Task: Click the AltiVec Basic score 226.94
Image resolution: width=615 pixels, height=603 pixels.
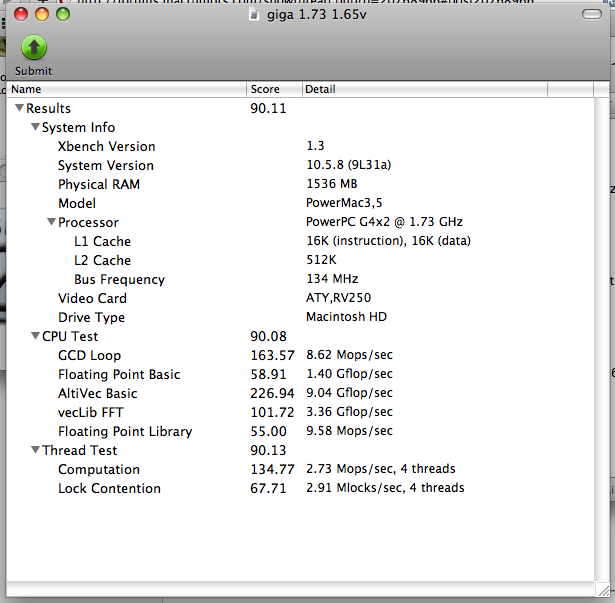Action: [x=272, y=393]
